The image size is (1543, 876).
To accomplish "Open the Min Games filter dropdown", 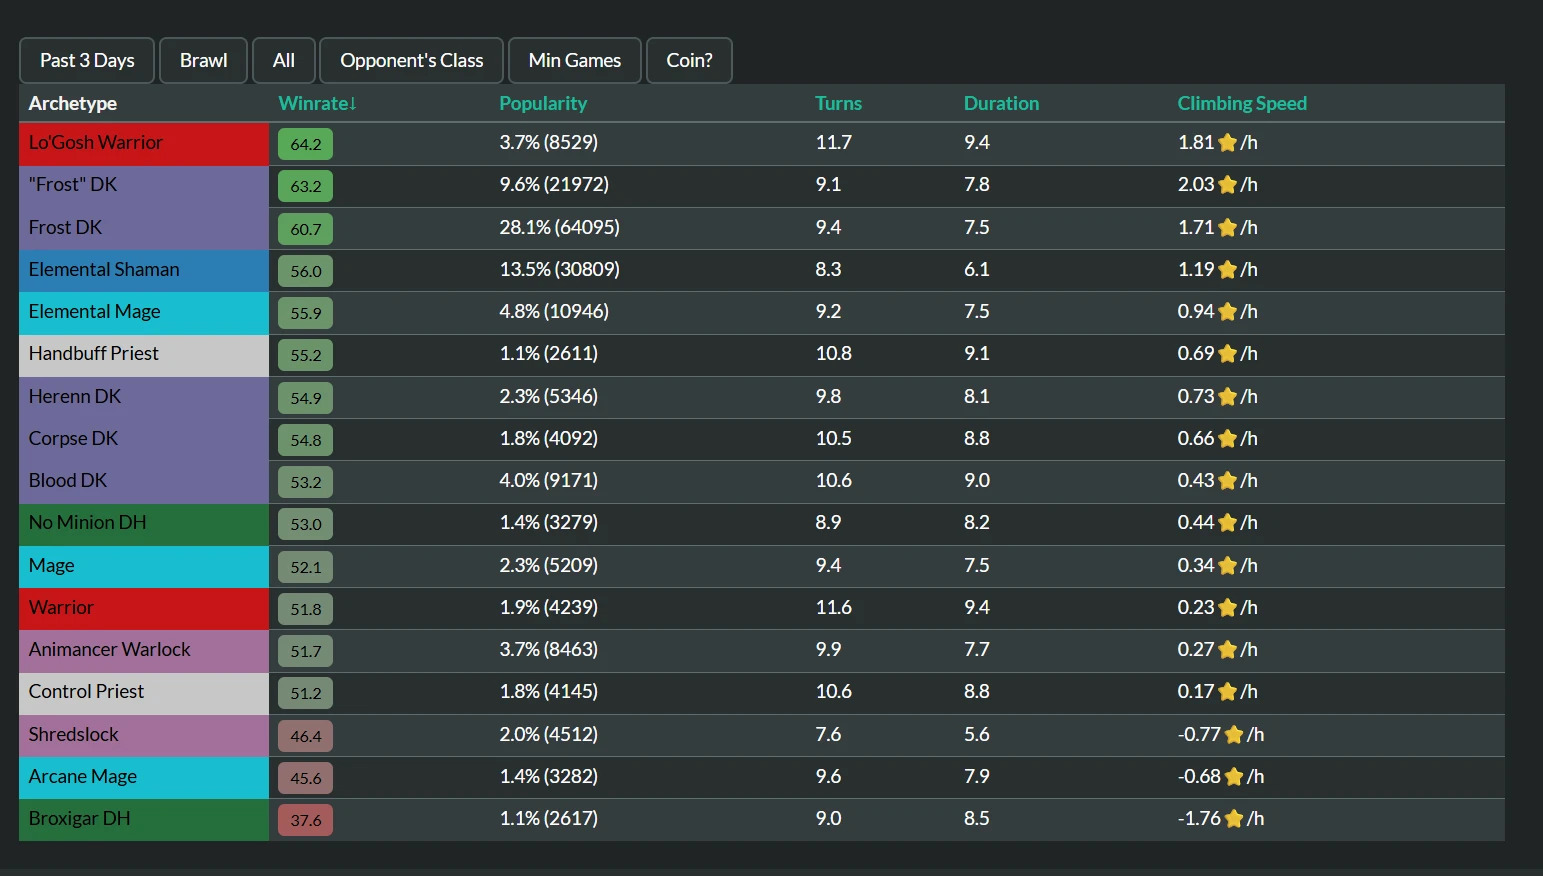I will pyautogui.click(x=574, y=61).
